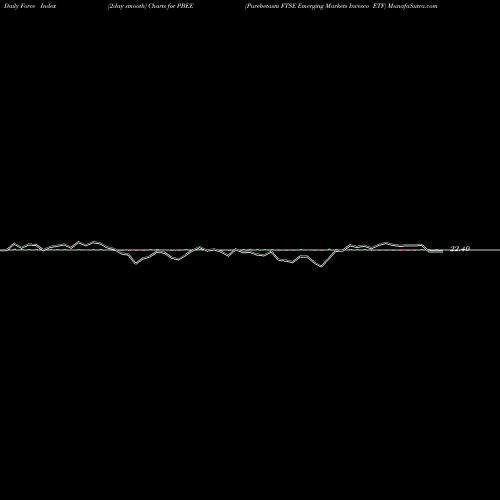Click the 'Daily Force Index' title text
Viewport: 500px width, 500px height.
(30, 6)
